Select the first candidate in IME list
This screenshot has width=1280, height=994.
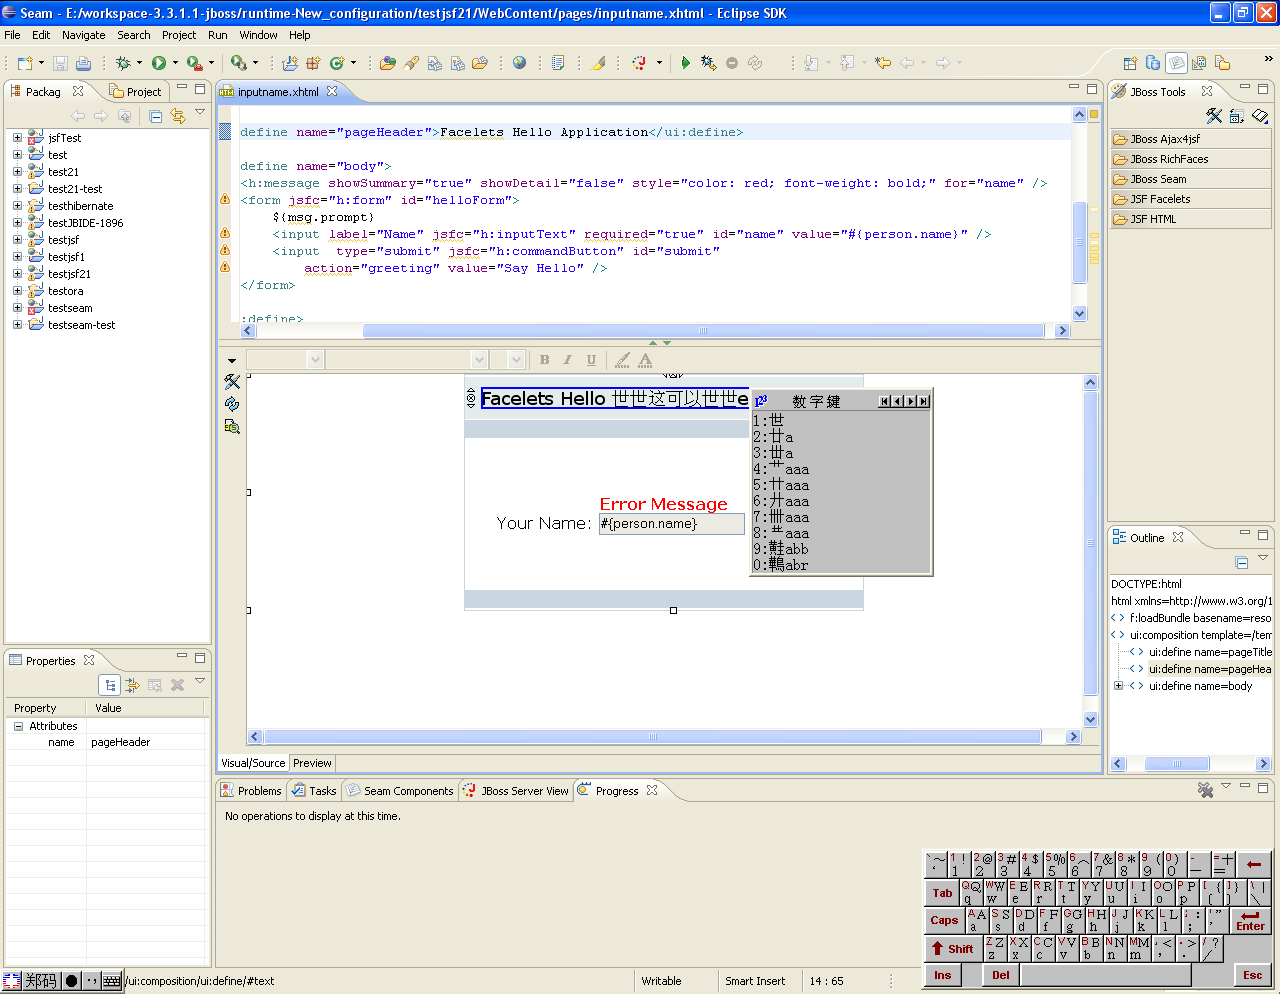[x=770, y=421]
